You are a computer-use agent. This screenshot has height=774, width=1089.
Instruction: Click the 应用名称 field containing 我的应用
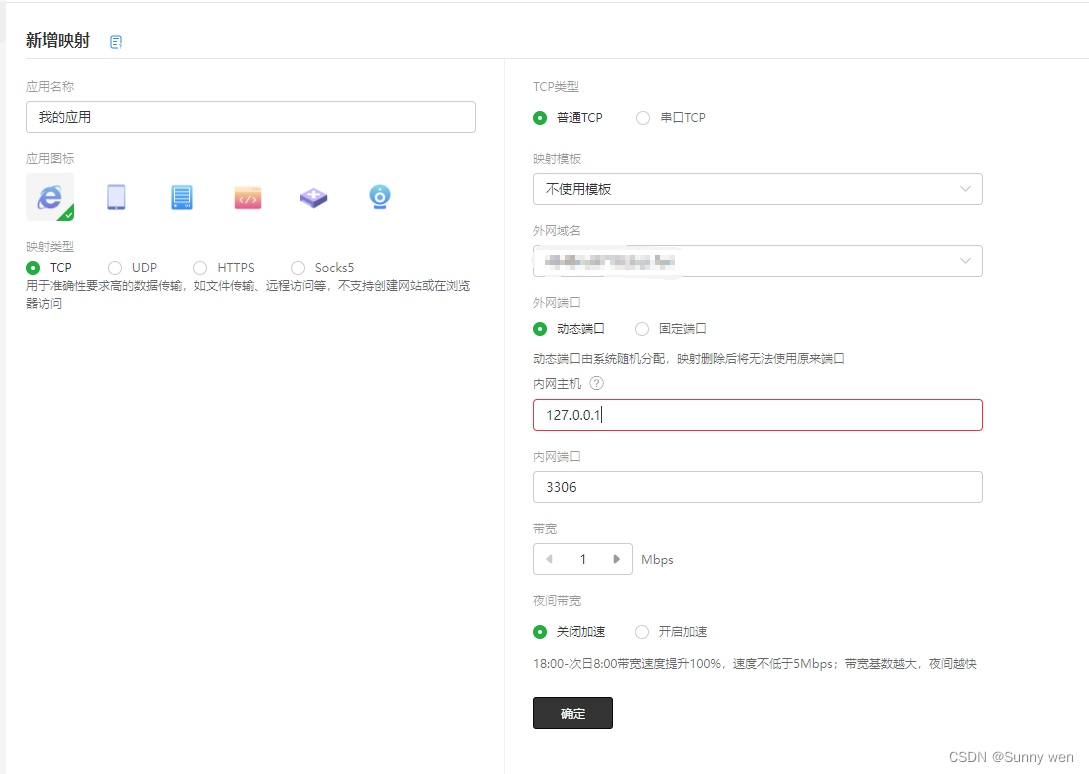[251, 117]
